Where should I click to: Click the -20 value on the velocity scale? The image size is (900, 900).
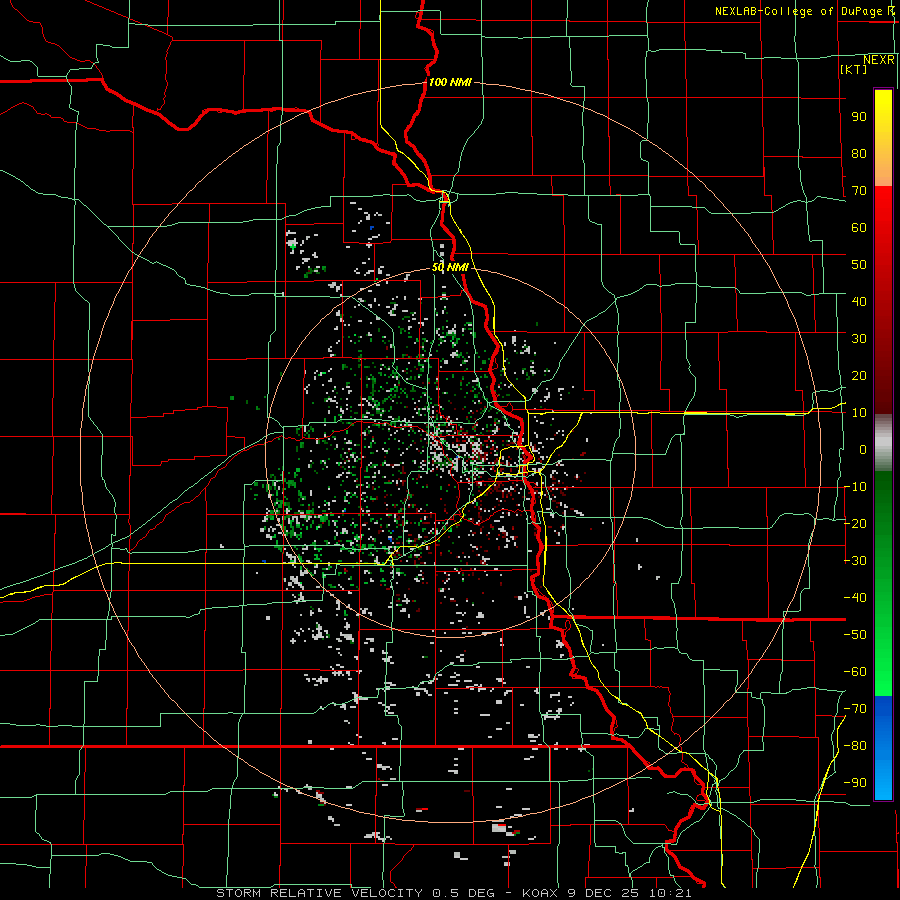[855, 523]
